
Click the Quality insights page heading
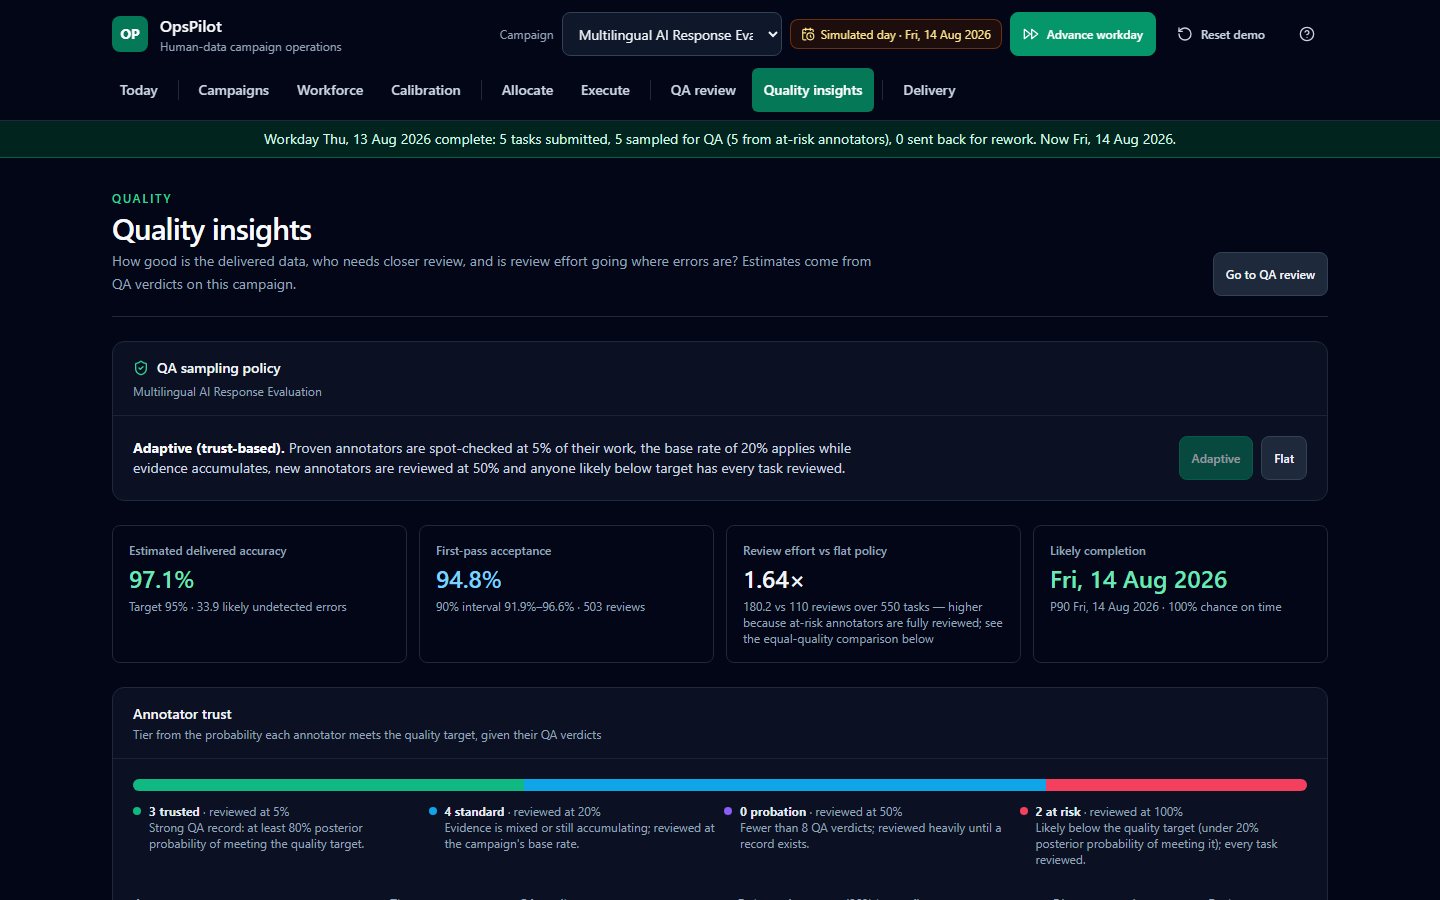(212, 230)
